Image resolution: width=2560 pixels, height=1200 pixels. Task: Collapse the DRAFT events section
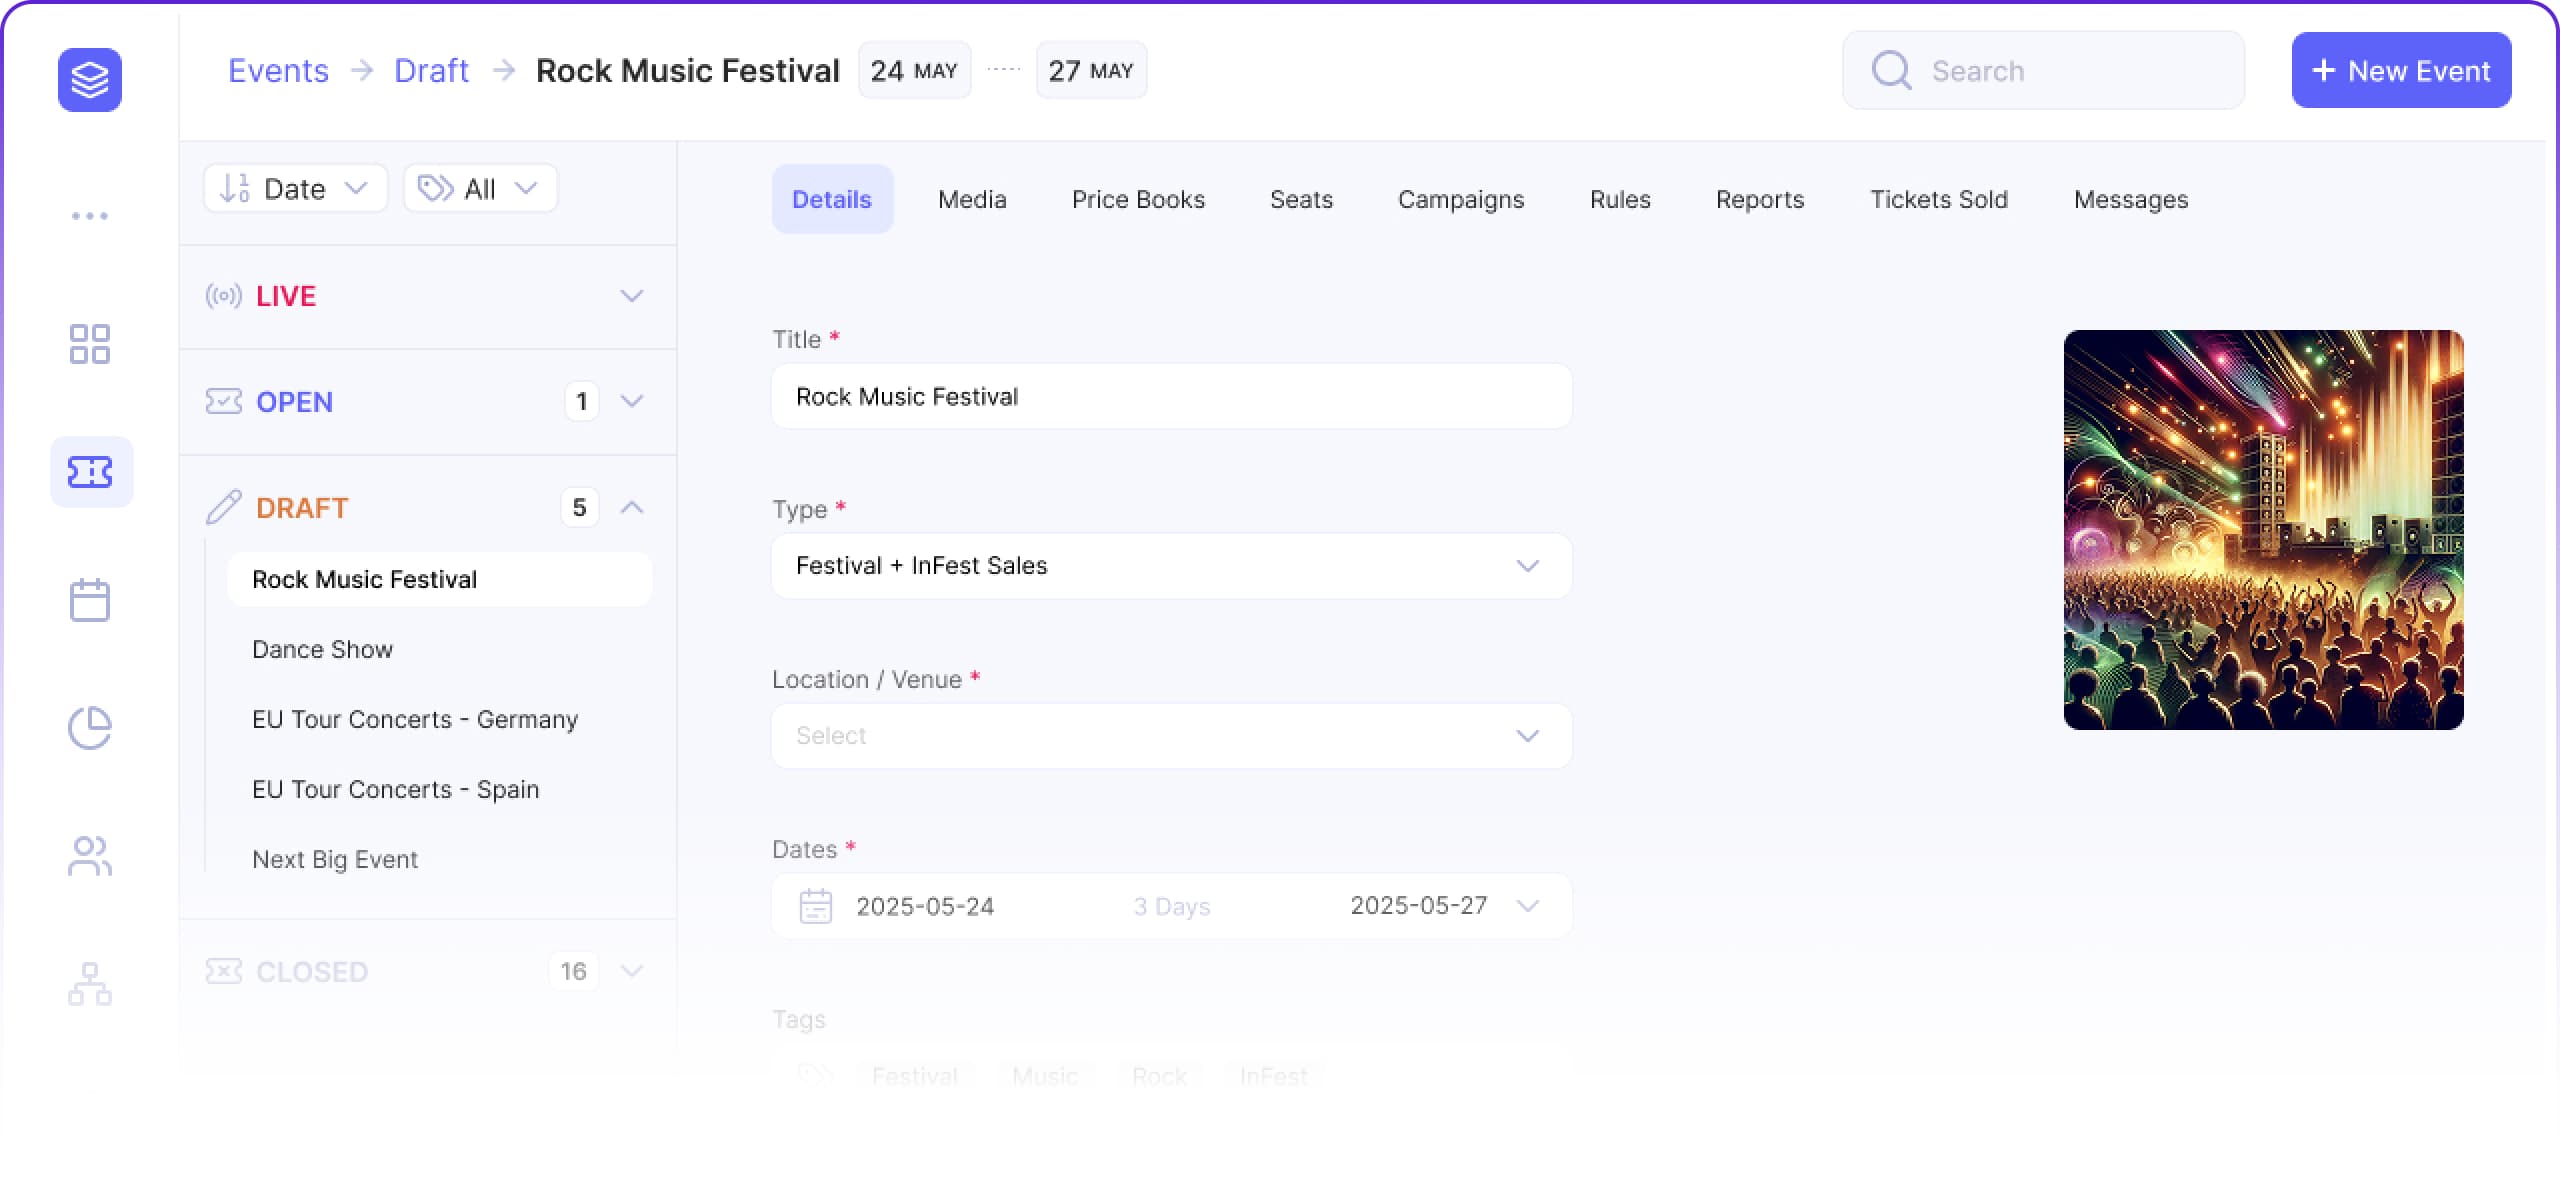(x=631, y=508)
